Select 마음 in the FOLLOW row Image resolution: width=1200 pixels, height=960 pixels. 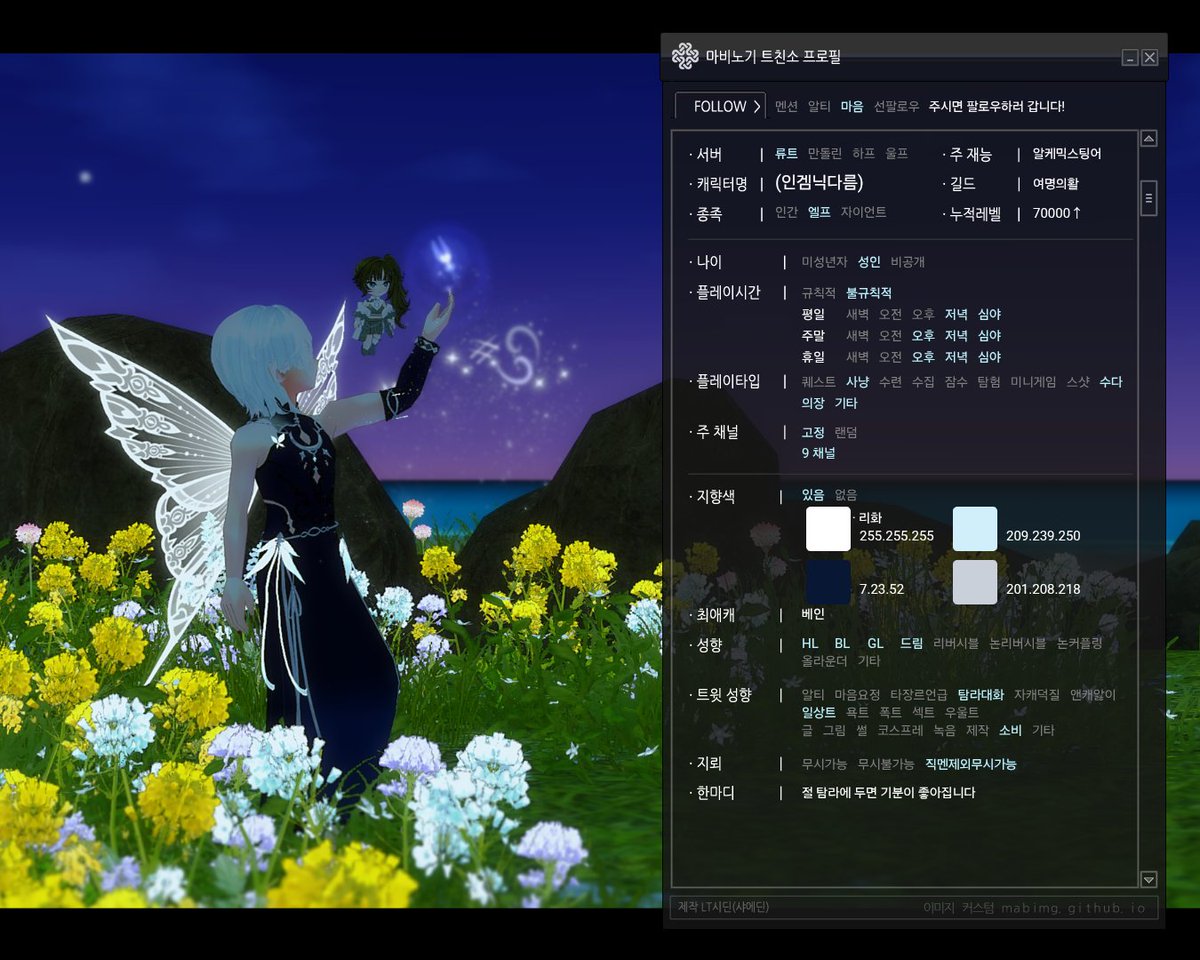[852, 106]
